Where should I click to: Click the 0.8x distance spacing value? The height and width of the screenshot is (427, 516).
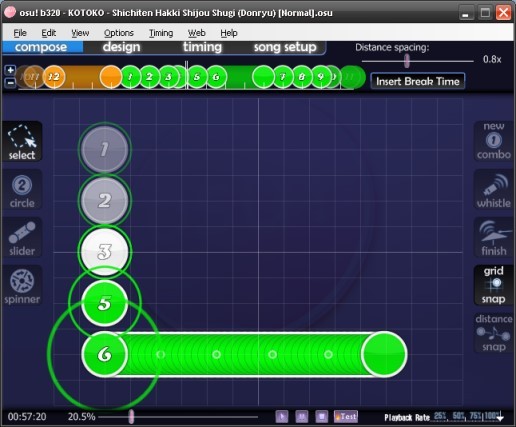coord(492,59)
